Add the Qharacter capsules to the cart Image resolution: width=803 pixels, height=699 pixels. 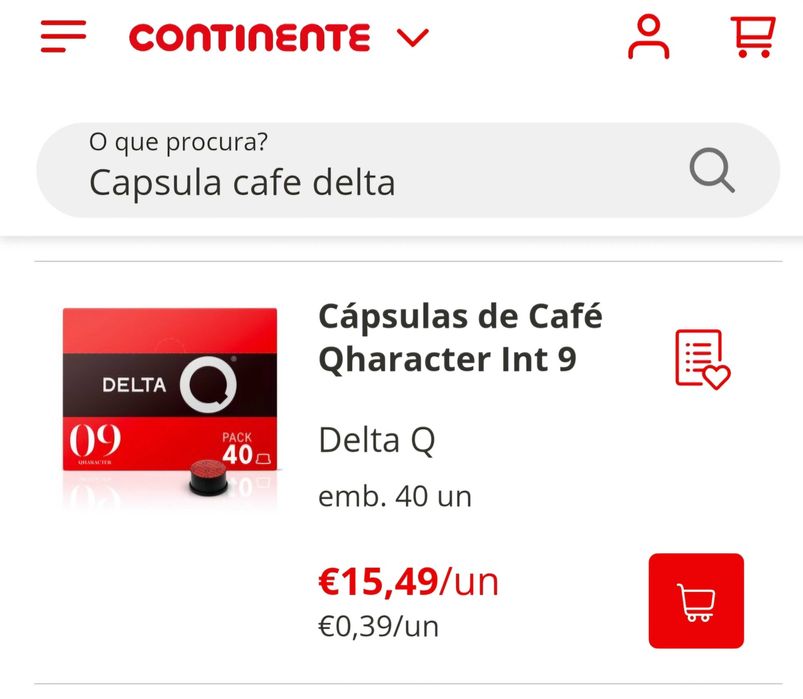(696, 600)
